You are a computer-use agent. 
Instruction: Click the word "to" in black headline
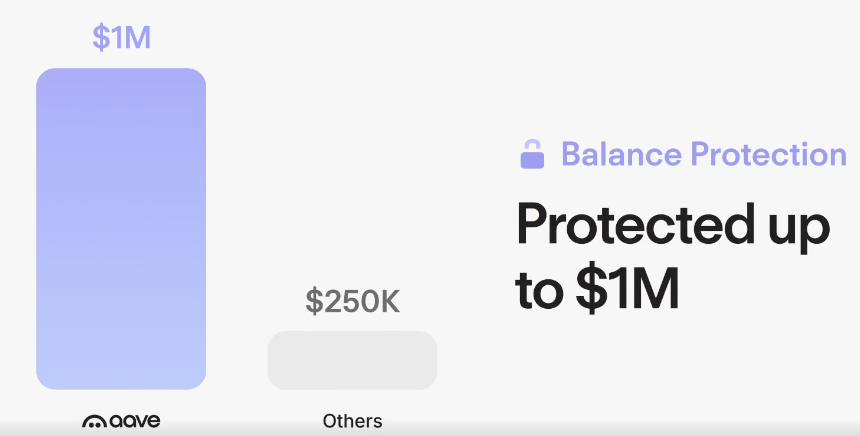coord(539,288)
